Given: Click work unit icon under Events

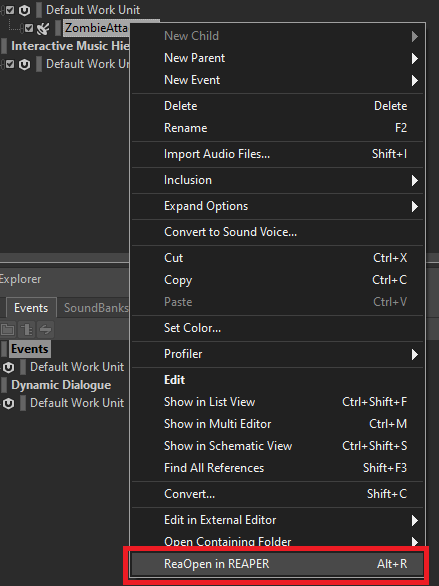Looking at the screenshot, I should point(9,367).
